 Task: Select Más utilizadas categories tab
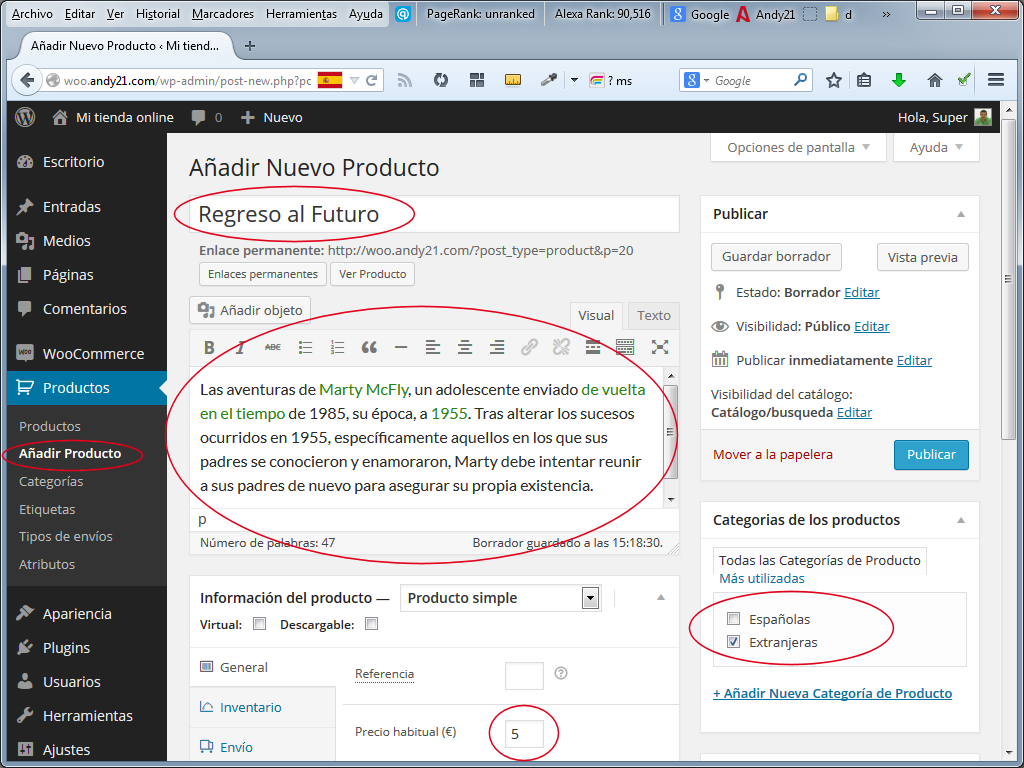[761, 579]
